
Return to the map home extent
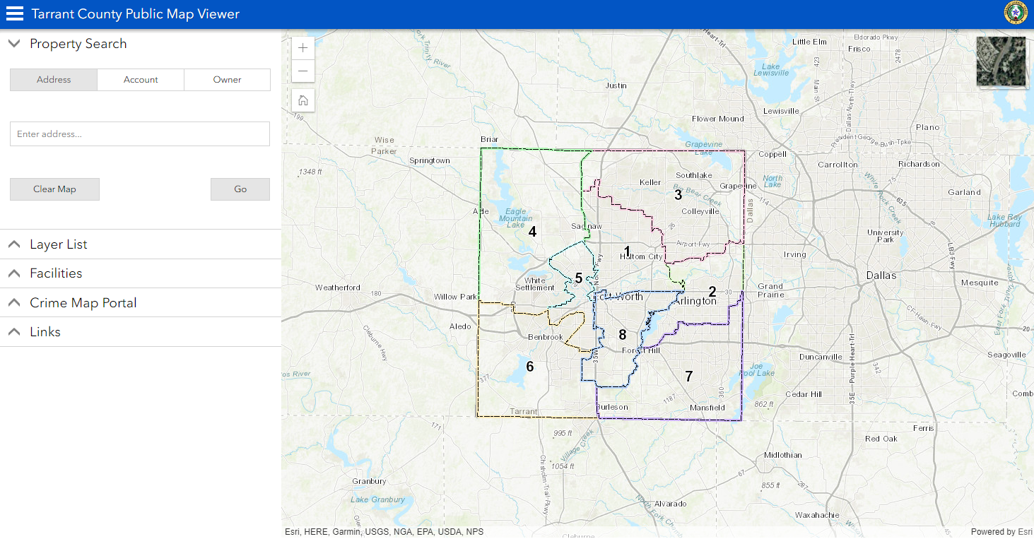click(x=303, y=100)
